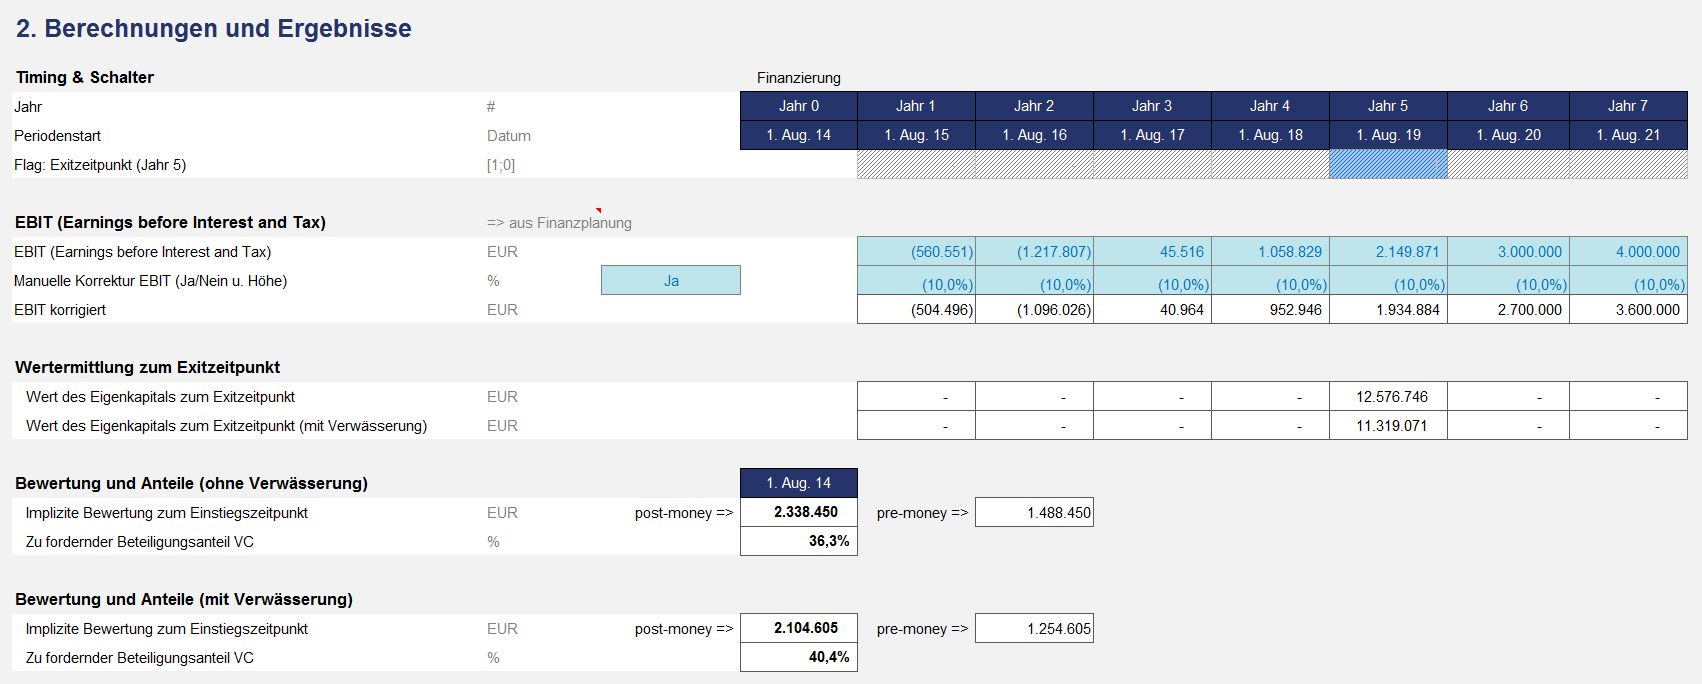Select the hatched flag cell under Jahr 7
Screen dimensions: 1702x684
1628,164
